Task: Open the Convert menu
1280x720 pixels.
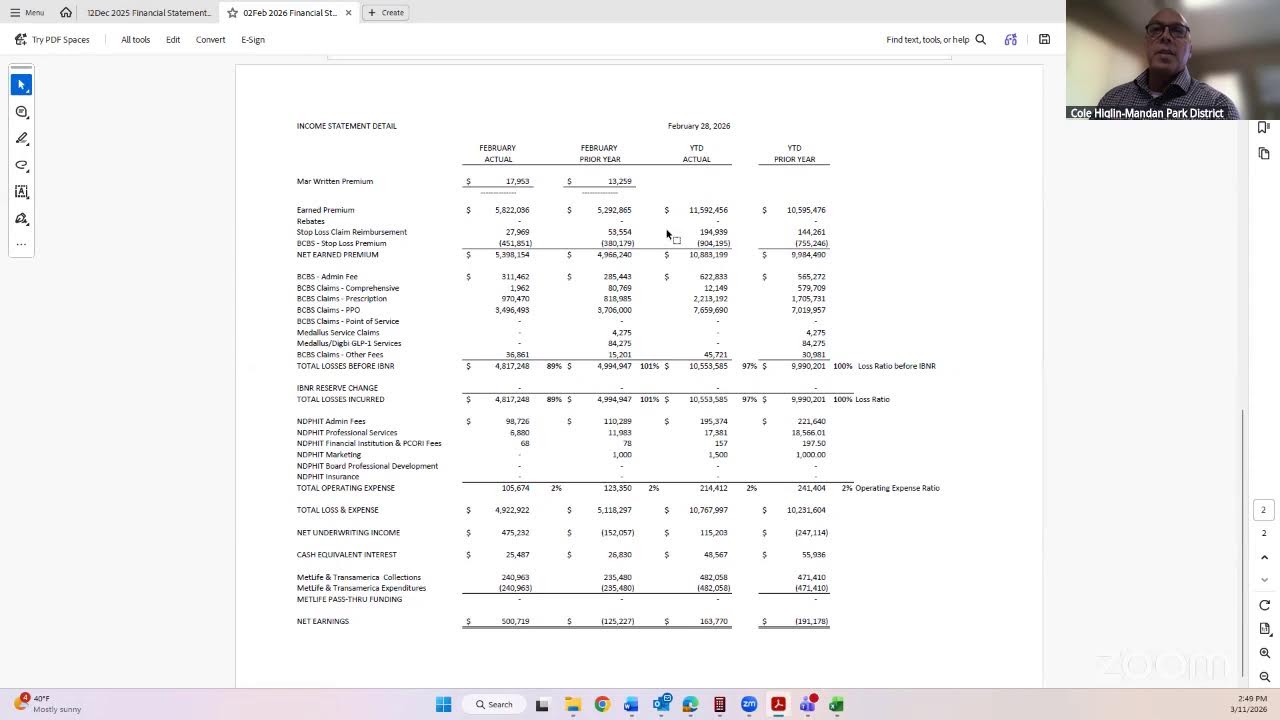Action: [210, 40]
